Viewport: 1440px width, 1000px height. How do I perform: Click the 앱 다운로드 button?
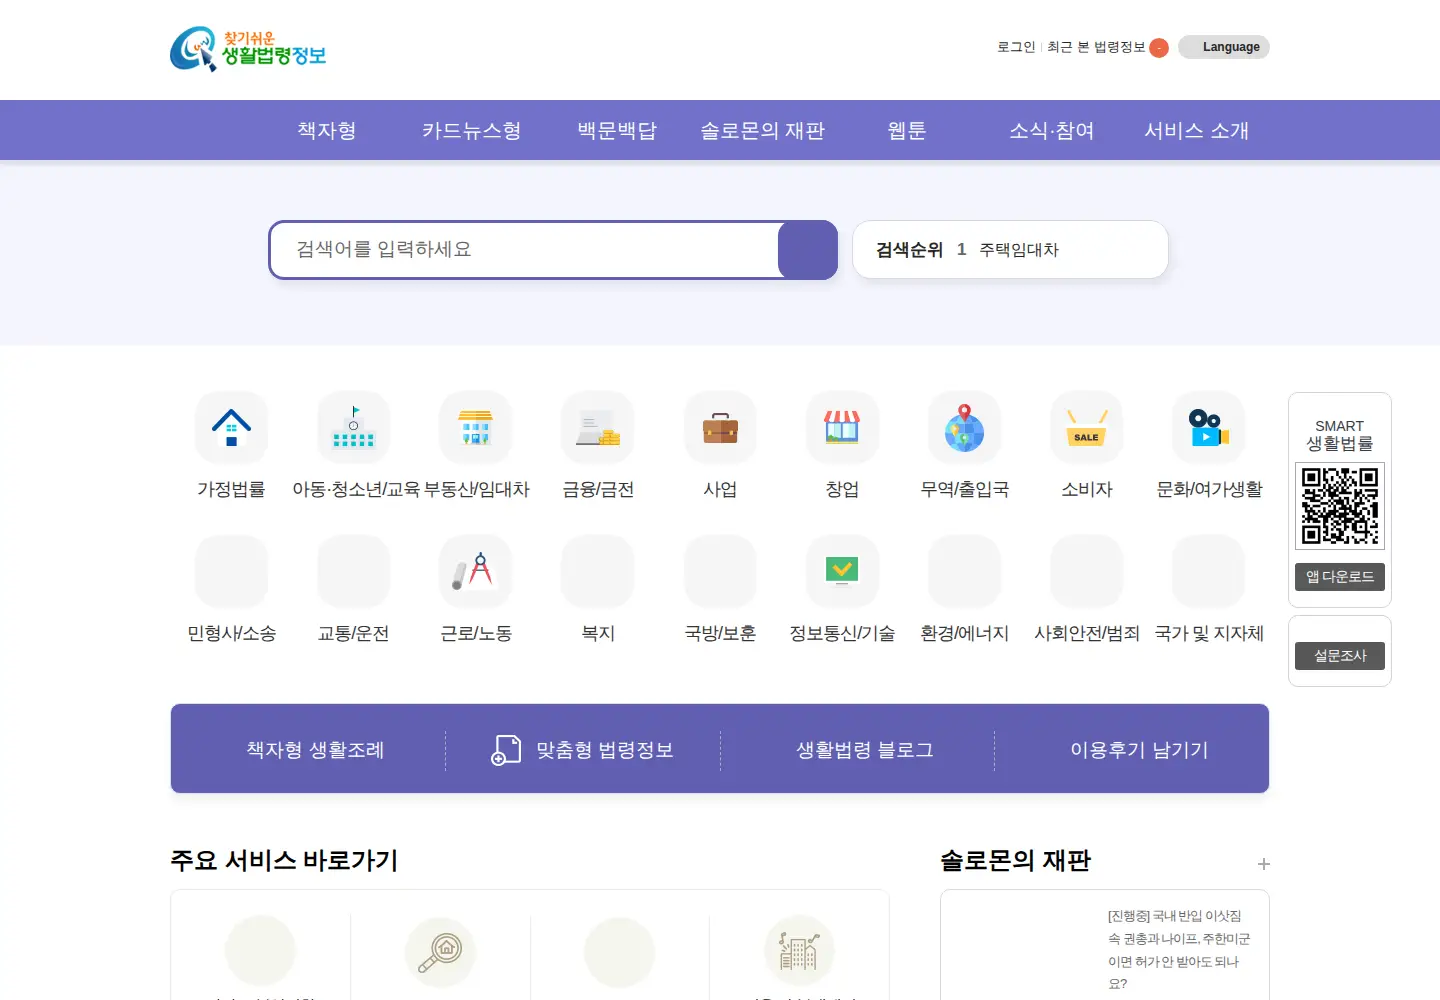(x=1340, y=577)
